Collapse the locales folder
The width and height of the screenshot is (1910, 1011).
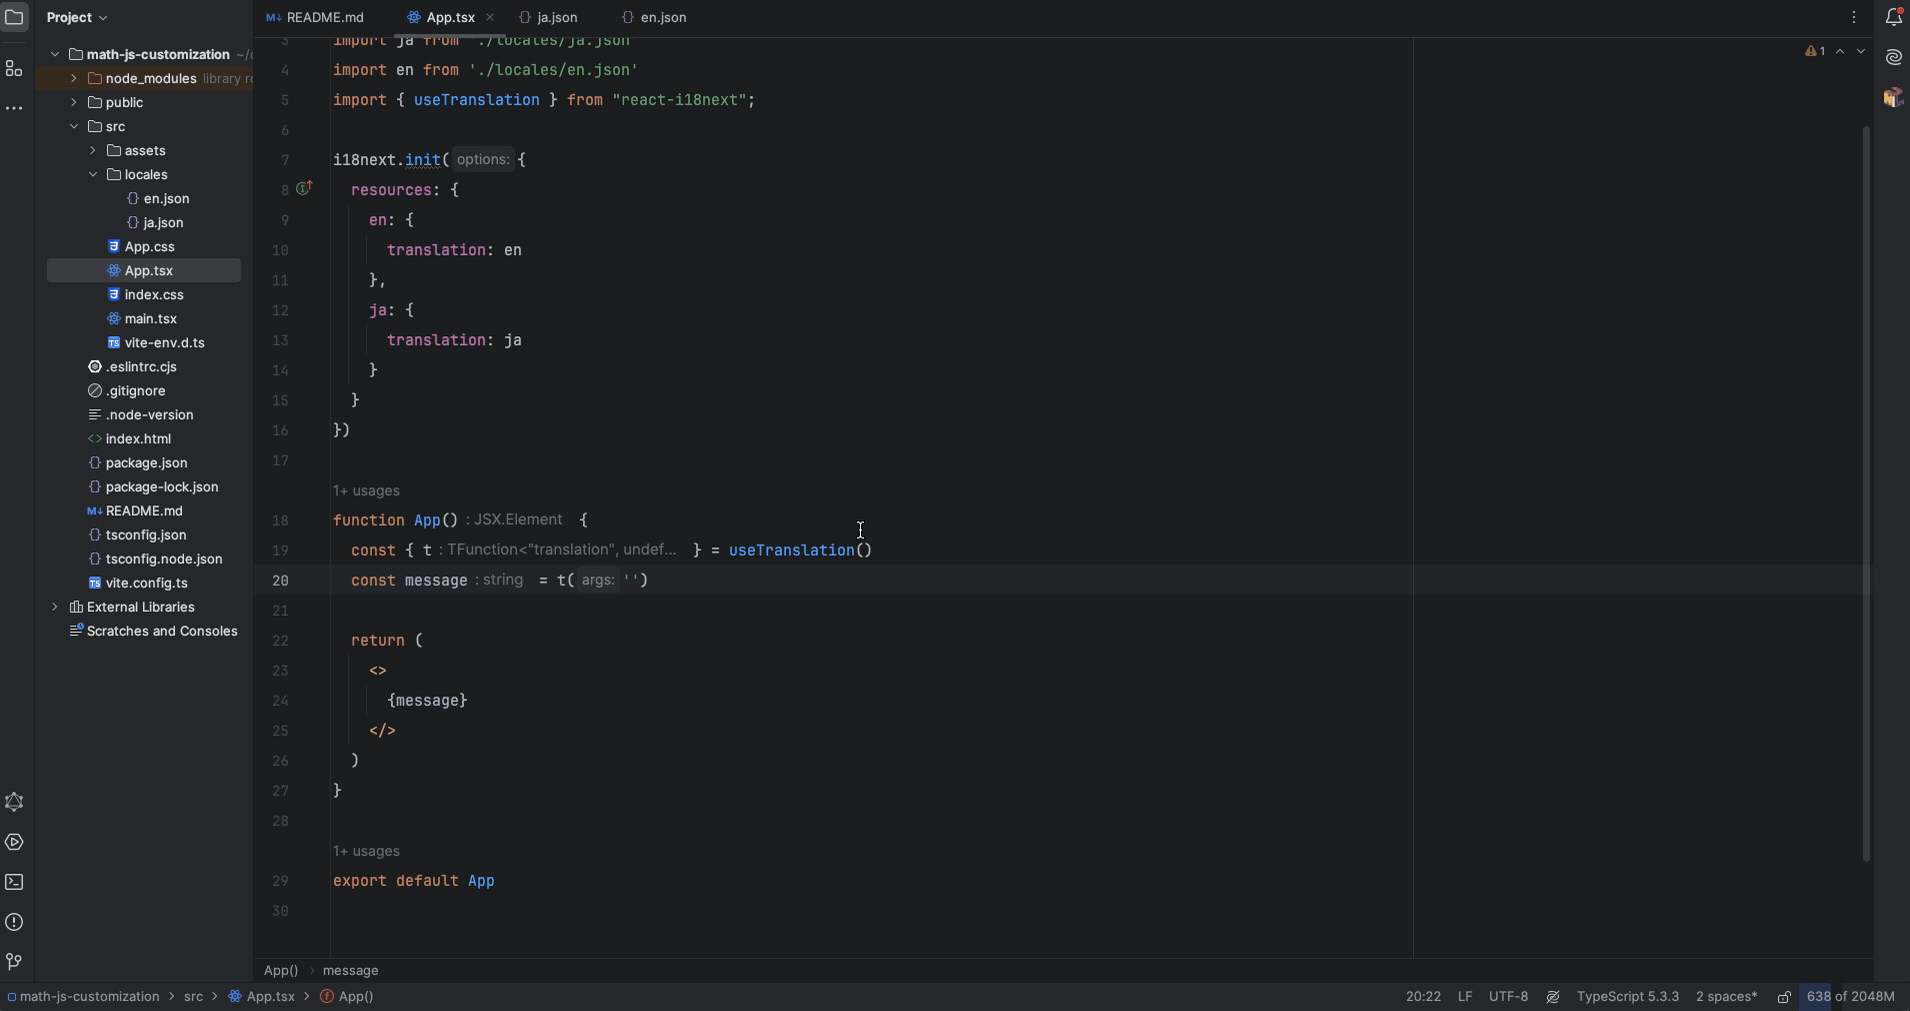(93, 174)
